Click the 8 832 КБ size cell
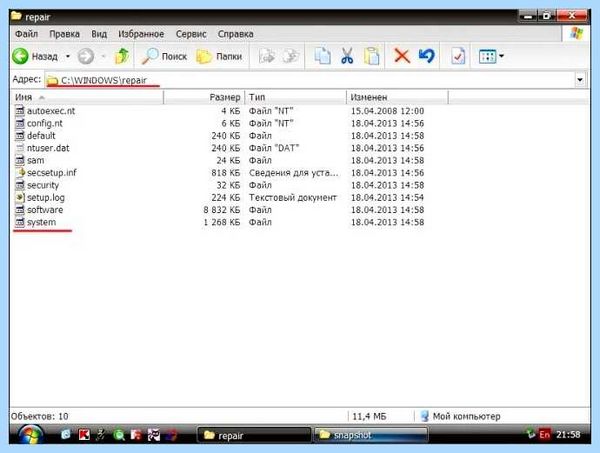This screenshot has height=453, width=600. pyautogui.click(x=222, y=210)
